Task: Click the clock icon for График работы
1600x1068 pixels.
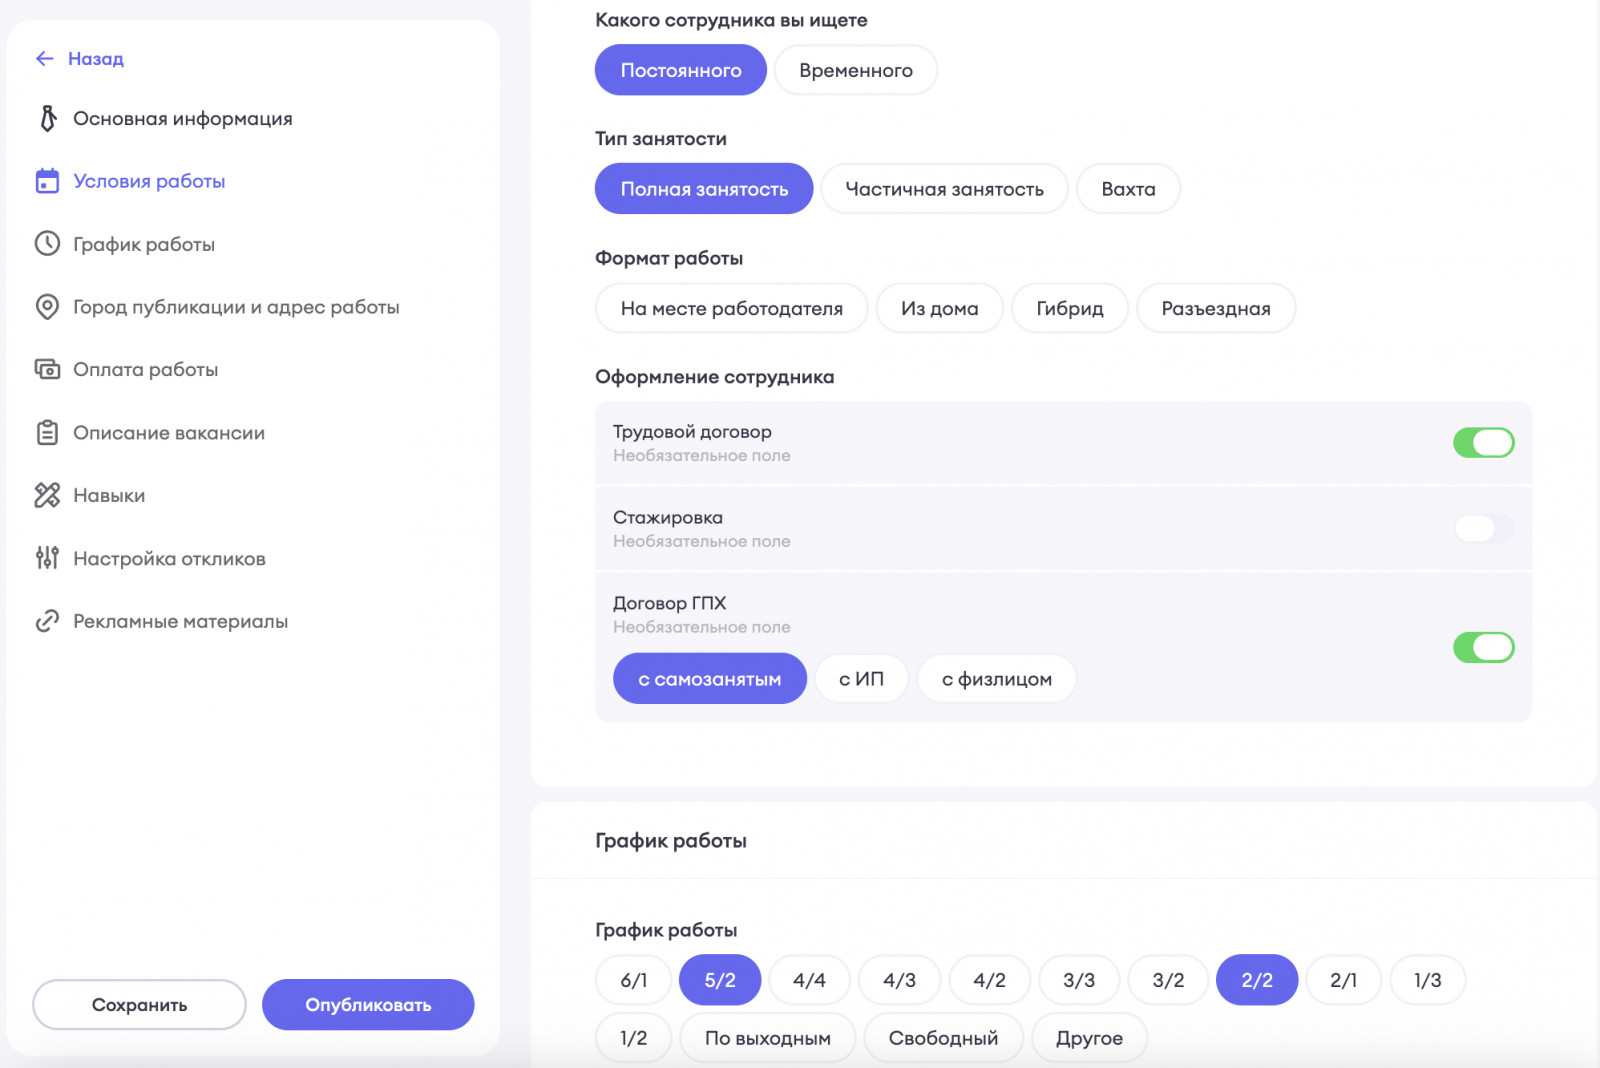Action: [47, 244]
